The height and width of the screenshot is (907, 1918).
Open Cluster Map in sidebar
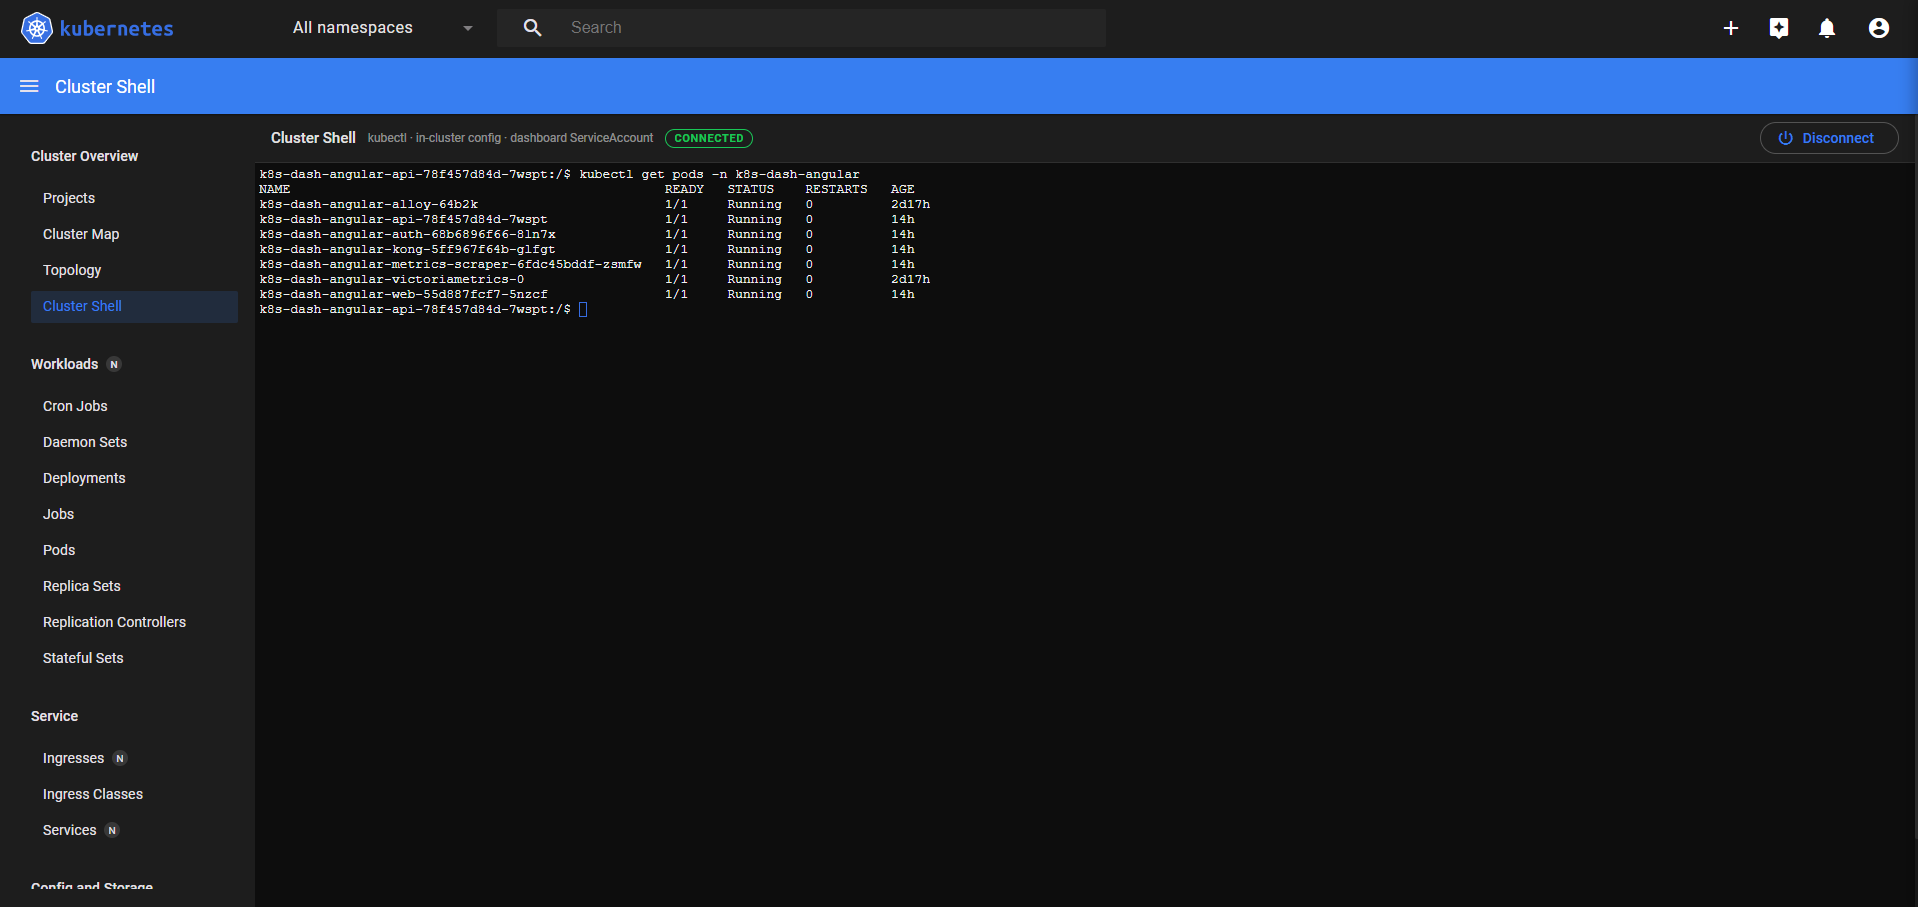[x=81, y=234]
